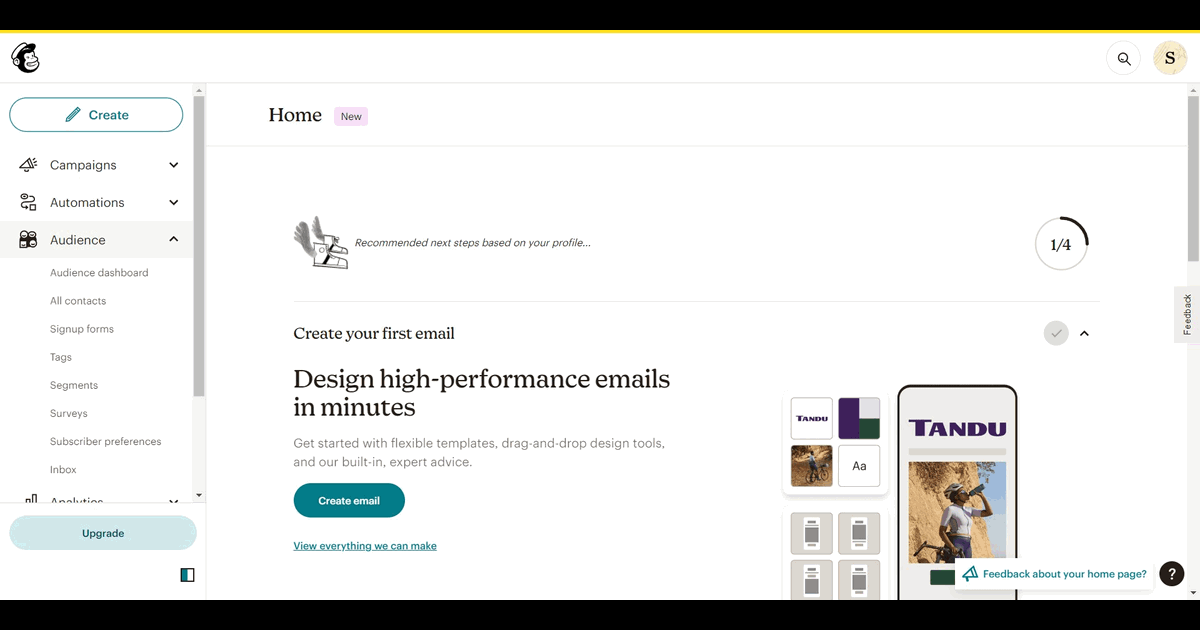Open the vertical Feedback tab
The image size is (1200, 630).
(x=1187, y=314)
